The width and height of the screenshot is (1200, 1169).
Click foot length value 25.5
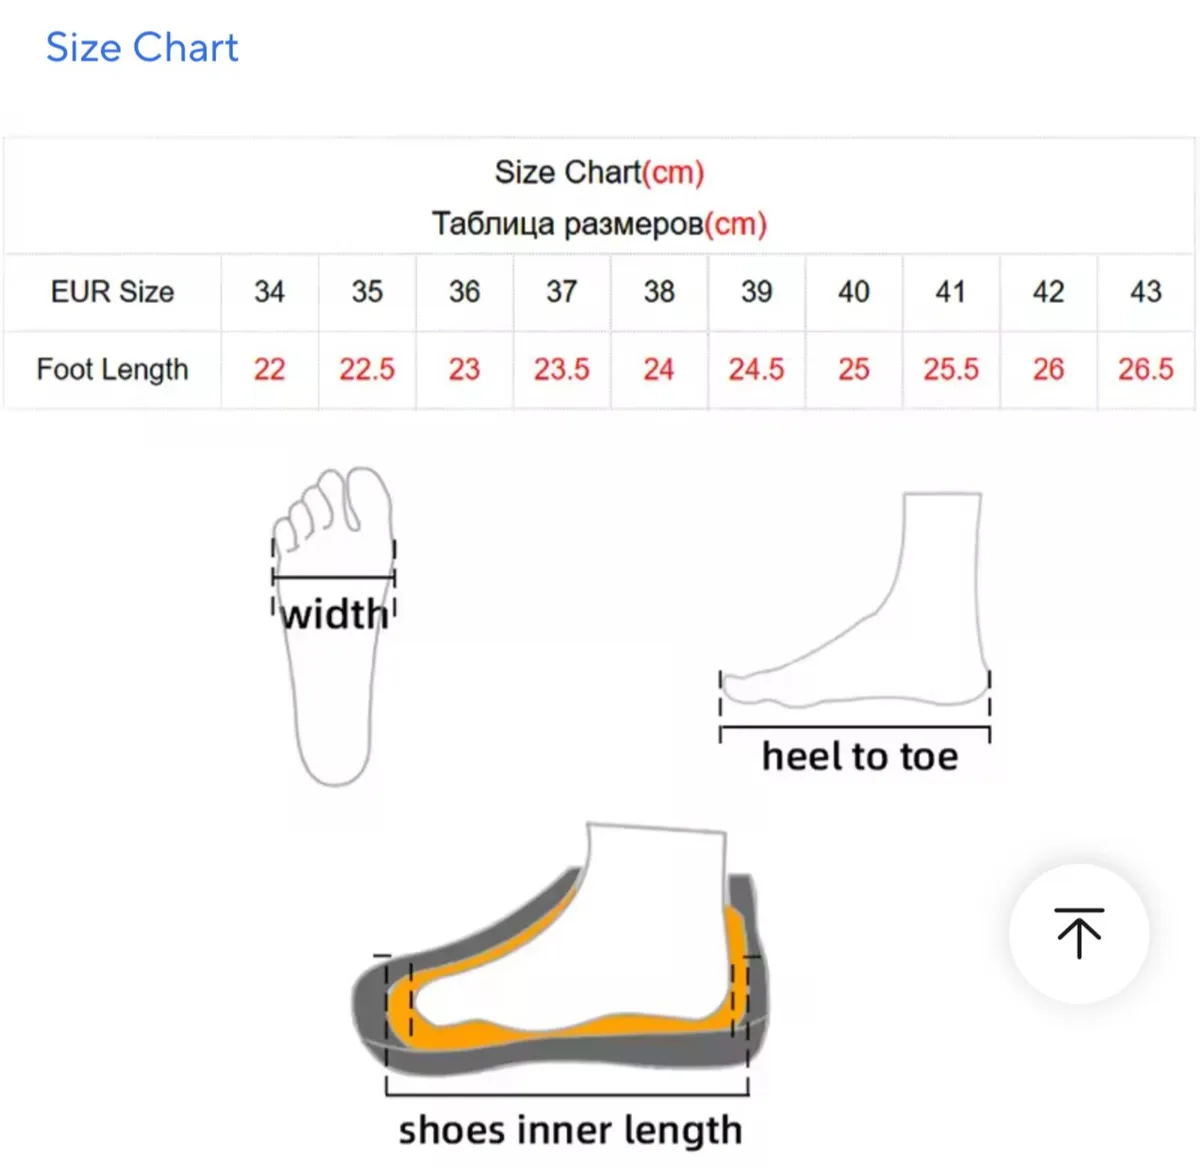(951, 370)
